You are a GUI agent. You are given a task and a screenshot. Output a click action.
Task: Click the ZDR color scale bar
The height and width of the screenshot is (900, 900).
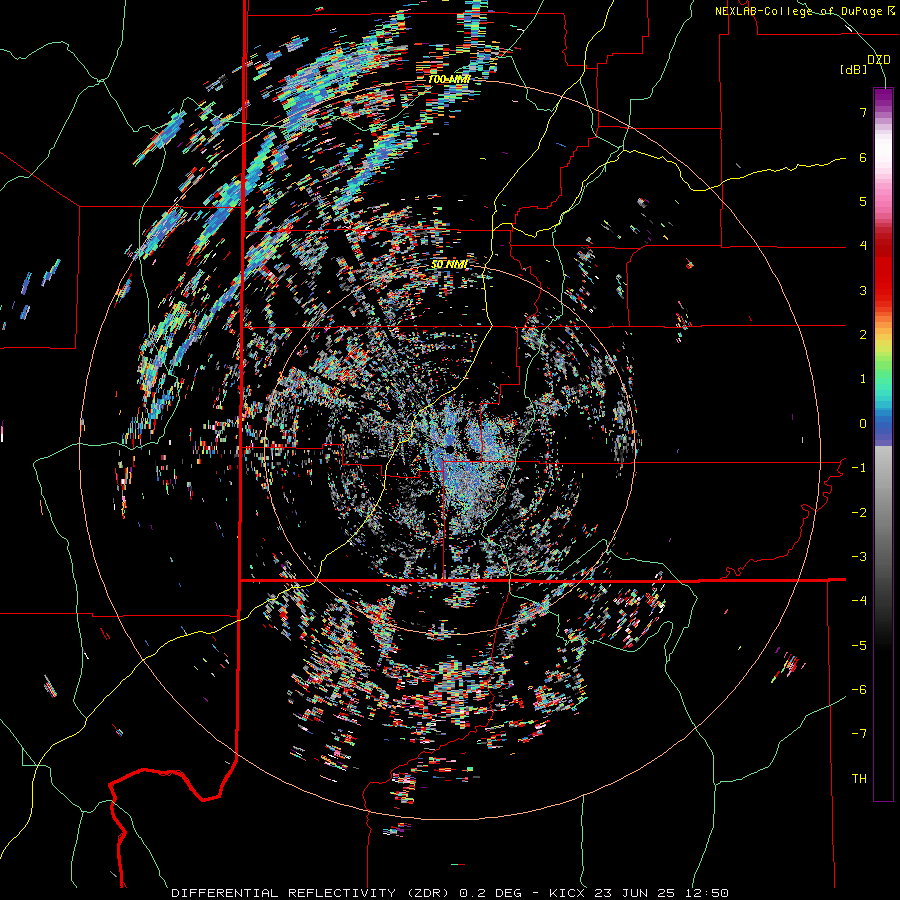[x=883, y=444]
